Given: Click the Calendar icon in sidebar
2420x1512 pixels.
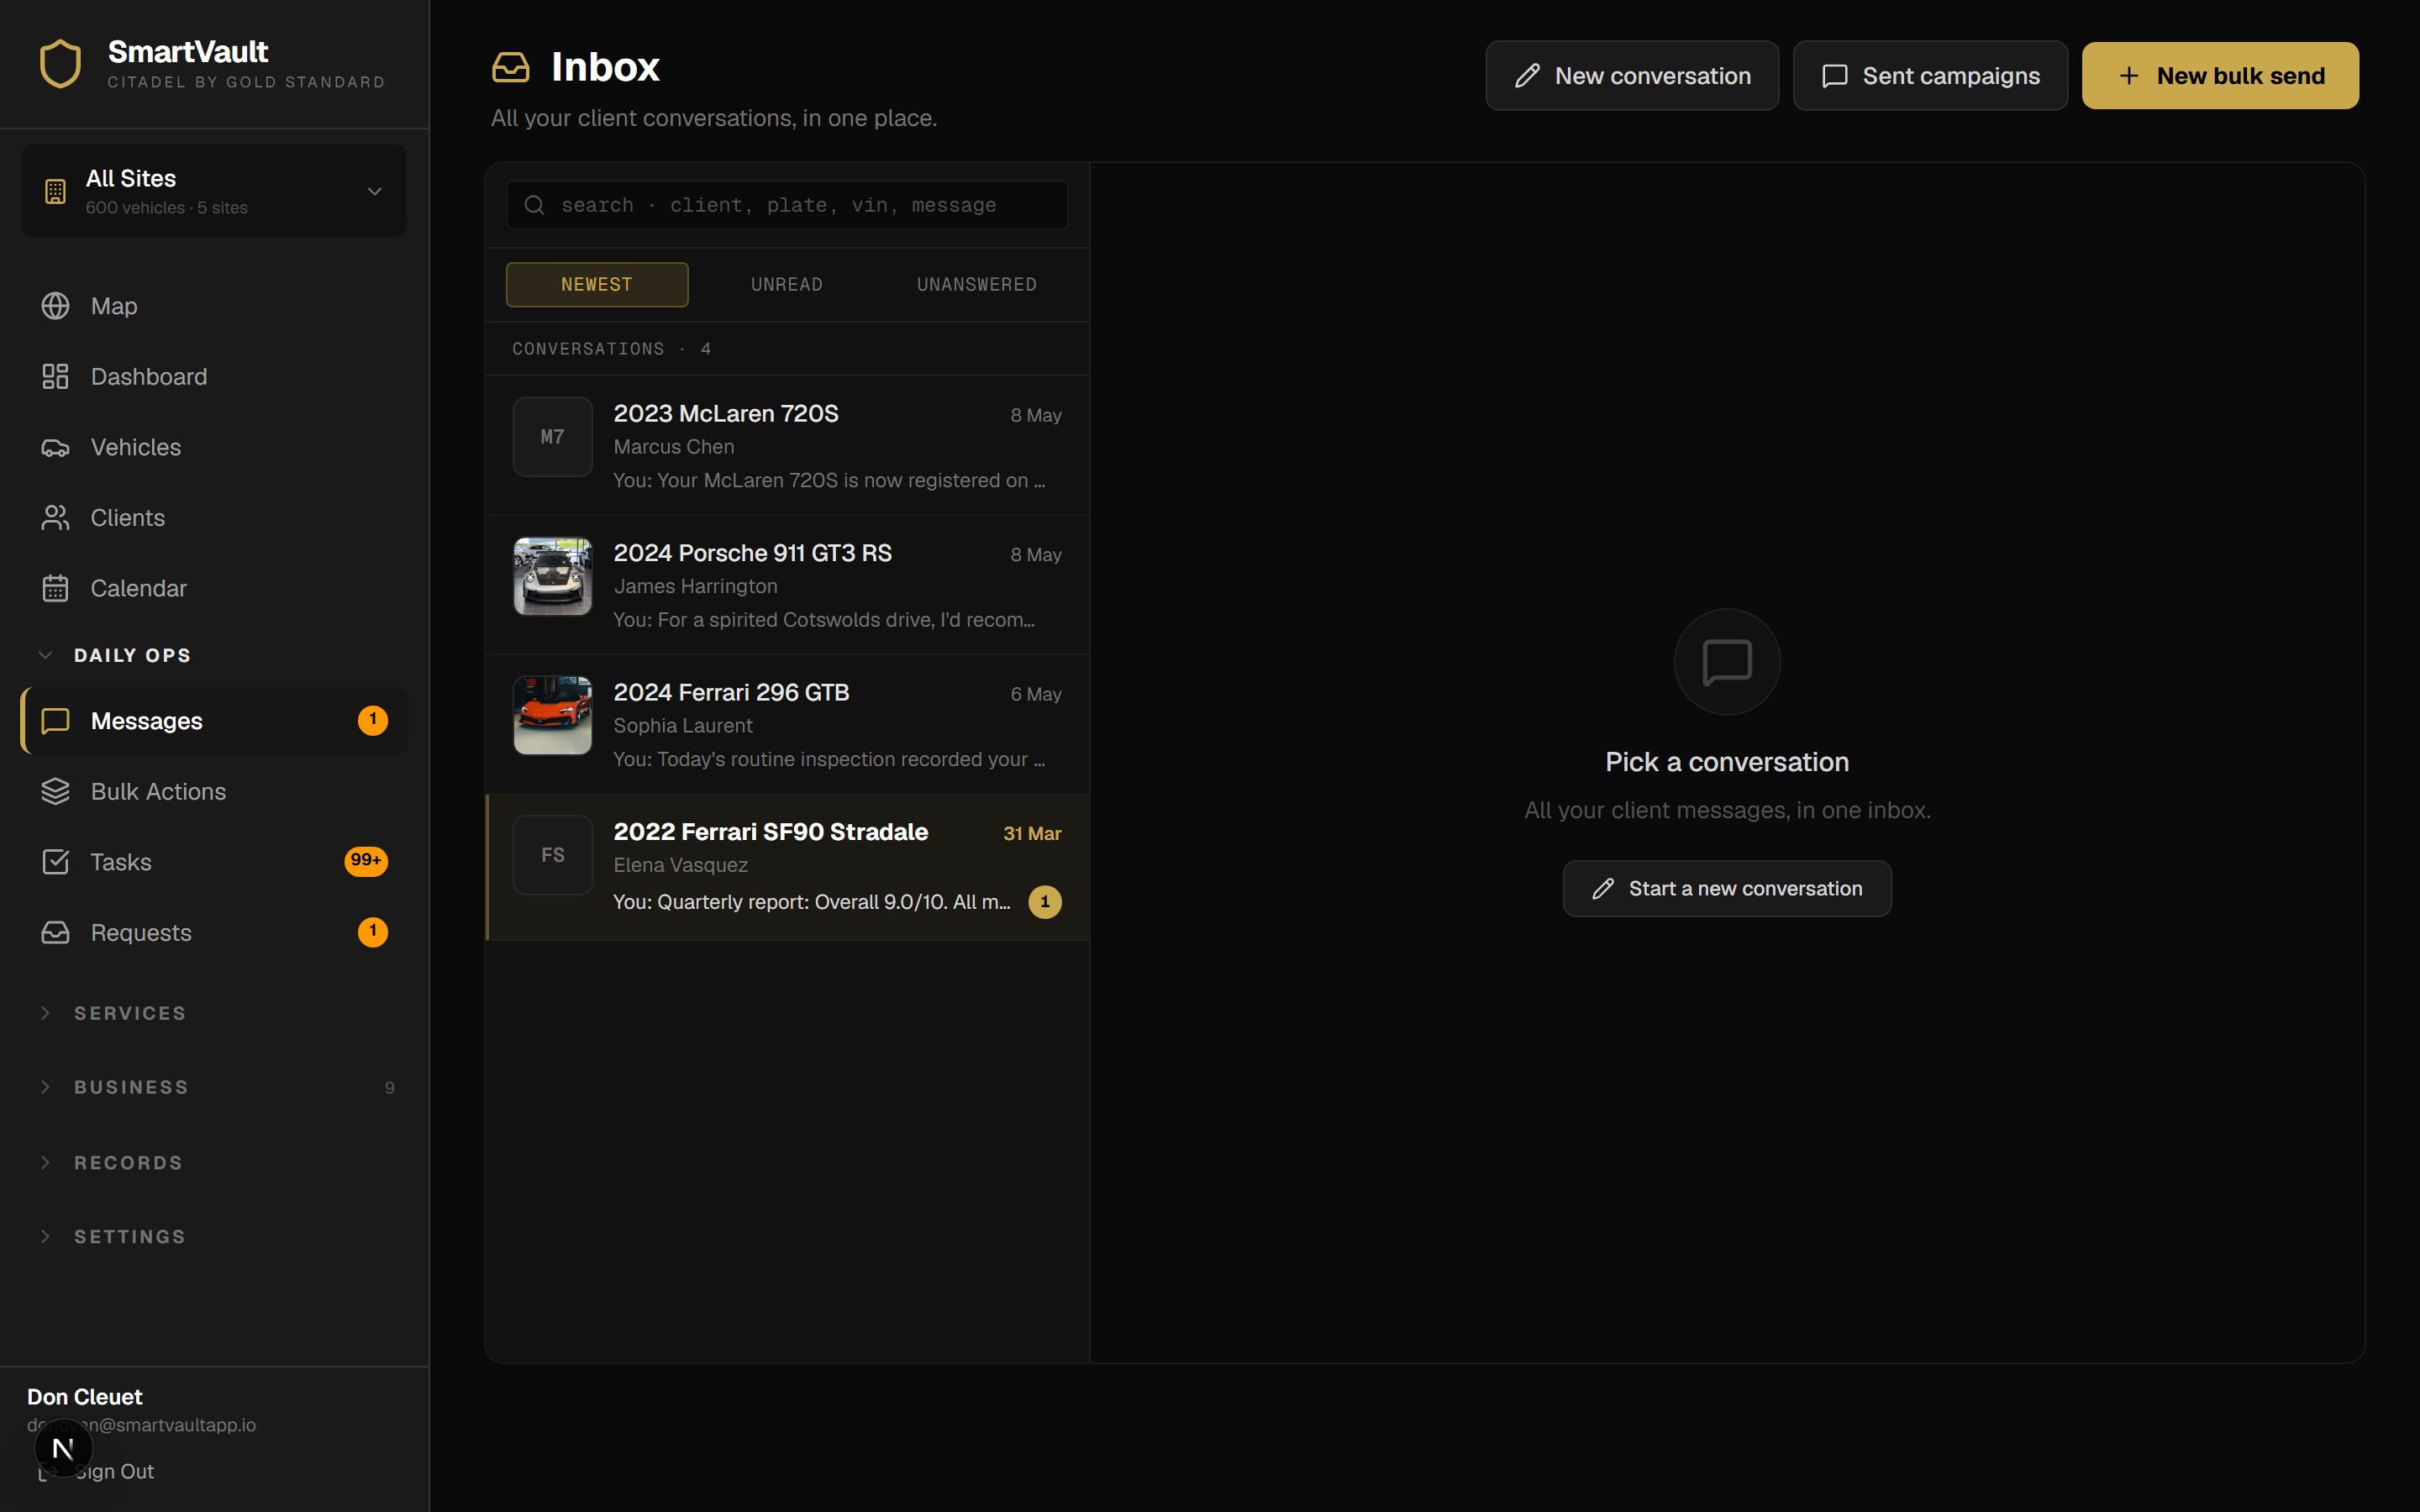Looking at the screenshot, I should coord(55,588).
